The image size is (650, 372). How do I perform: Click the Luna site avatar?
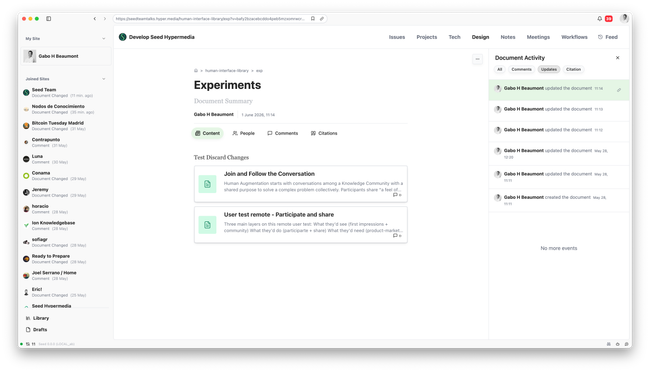tap(26, 159)
